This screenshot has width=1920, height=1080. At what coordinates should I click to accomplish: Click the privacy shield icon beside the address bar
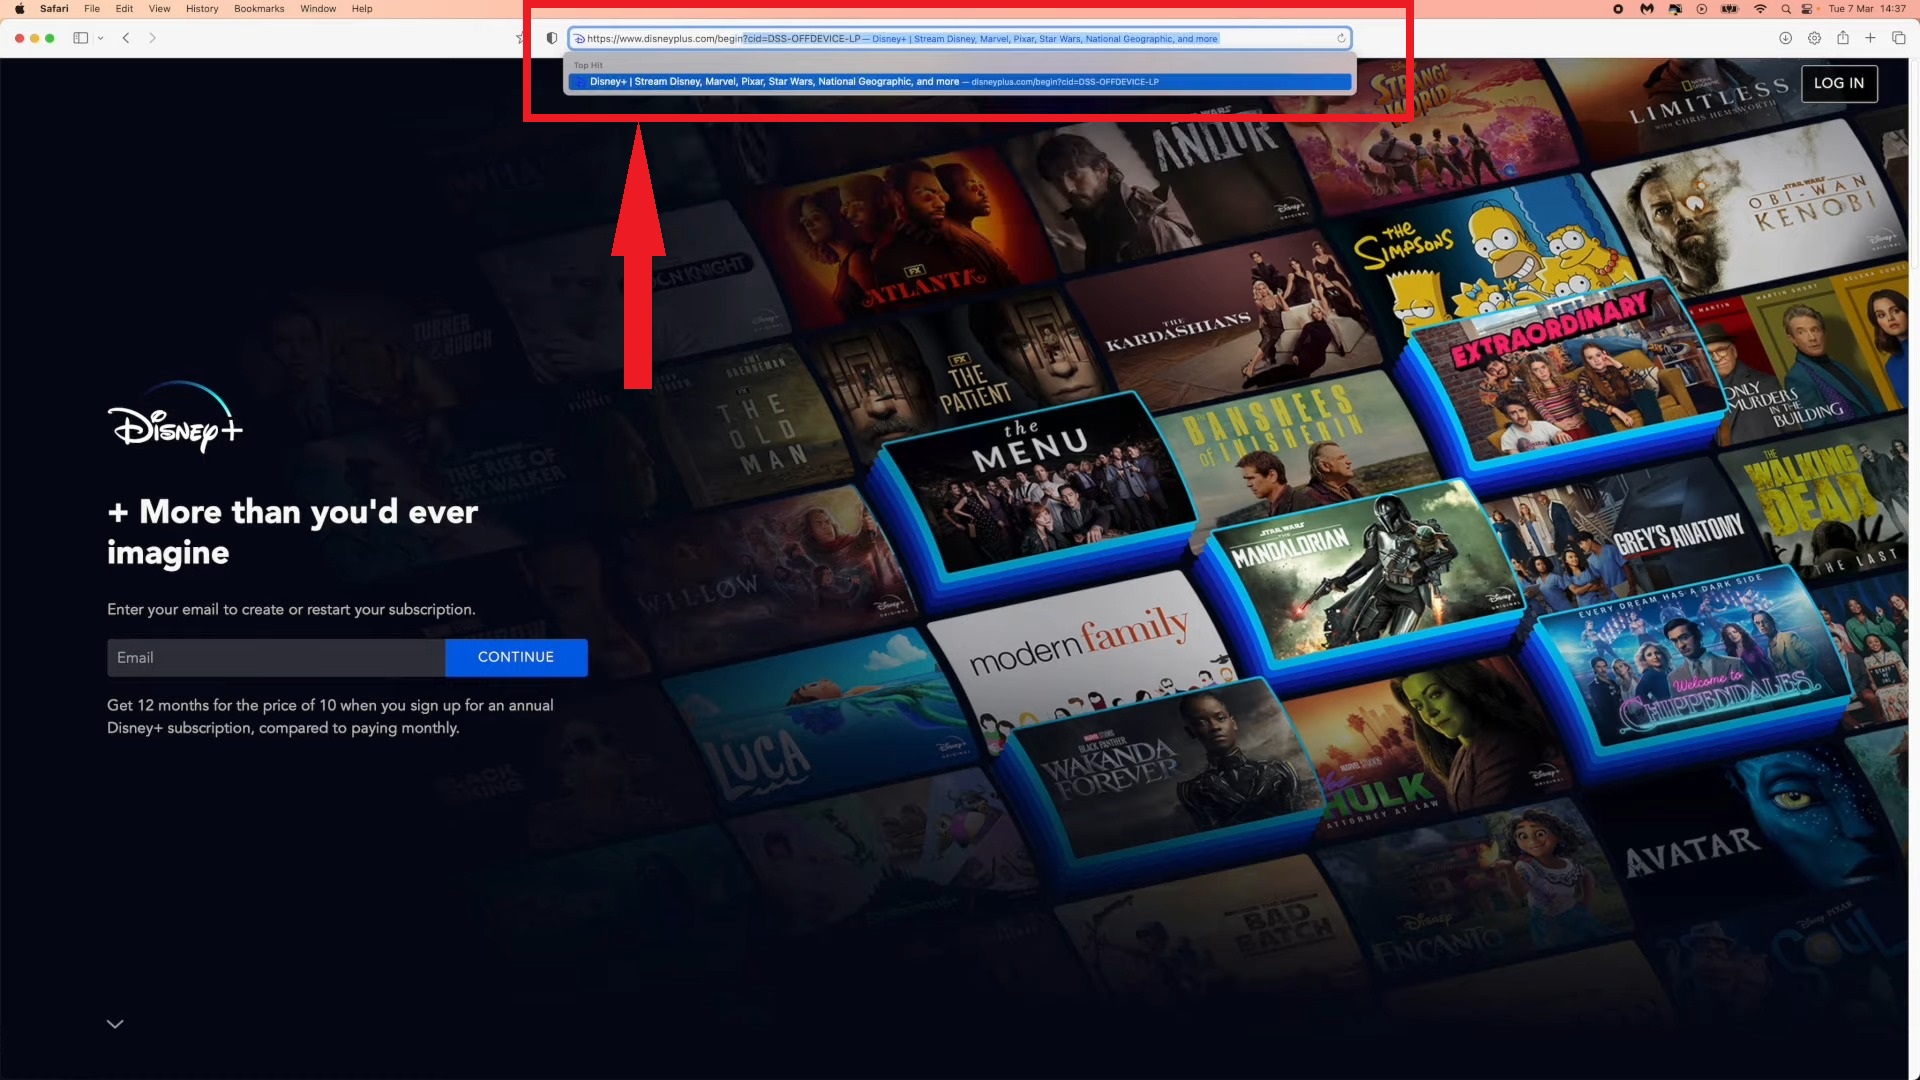click(x=552, y=38)
